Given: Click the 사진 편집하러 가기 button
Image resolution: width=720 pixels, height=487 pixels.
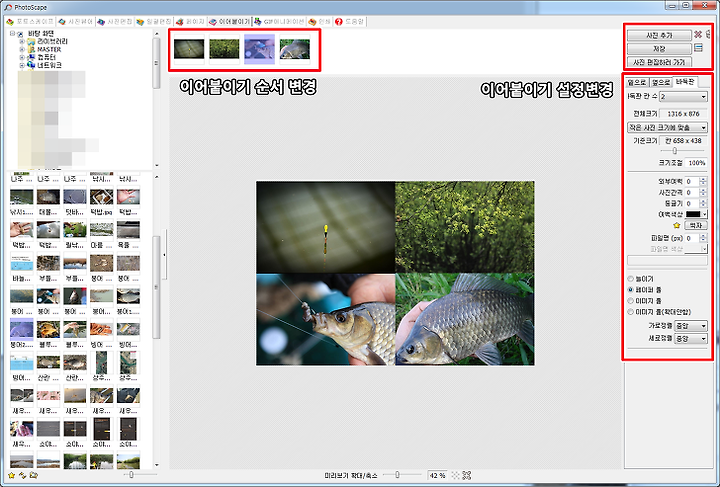Looking at the screenshot, I should pyautogui.click(x=659, y=62).
